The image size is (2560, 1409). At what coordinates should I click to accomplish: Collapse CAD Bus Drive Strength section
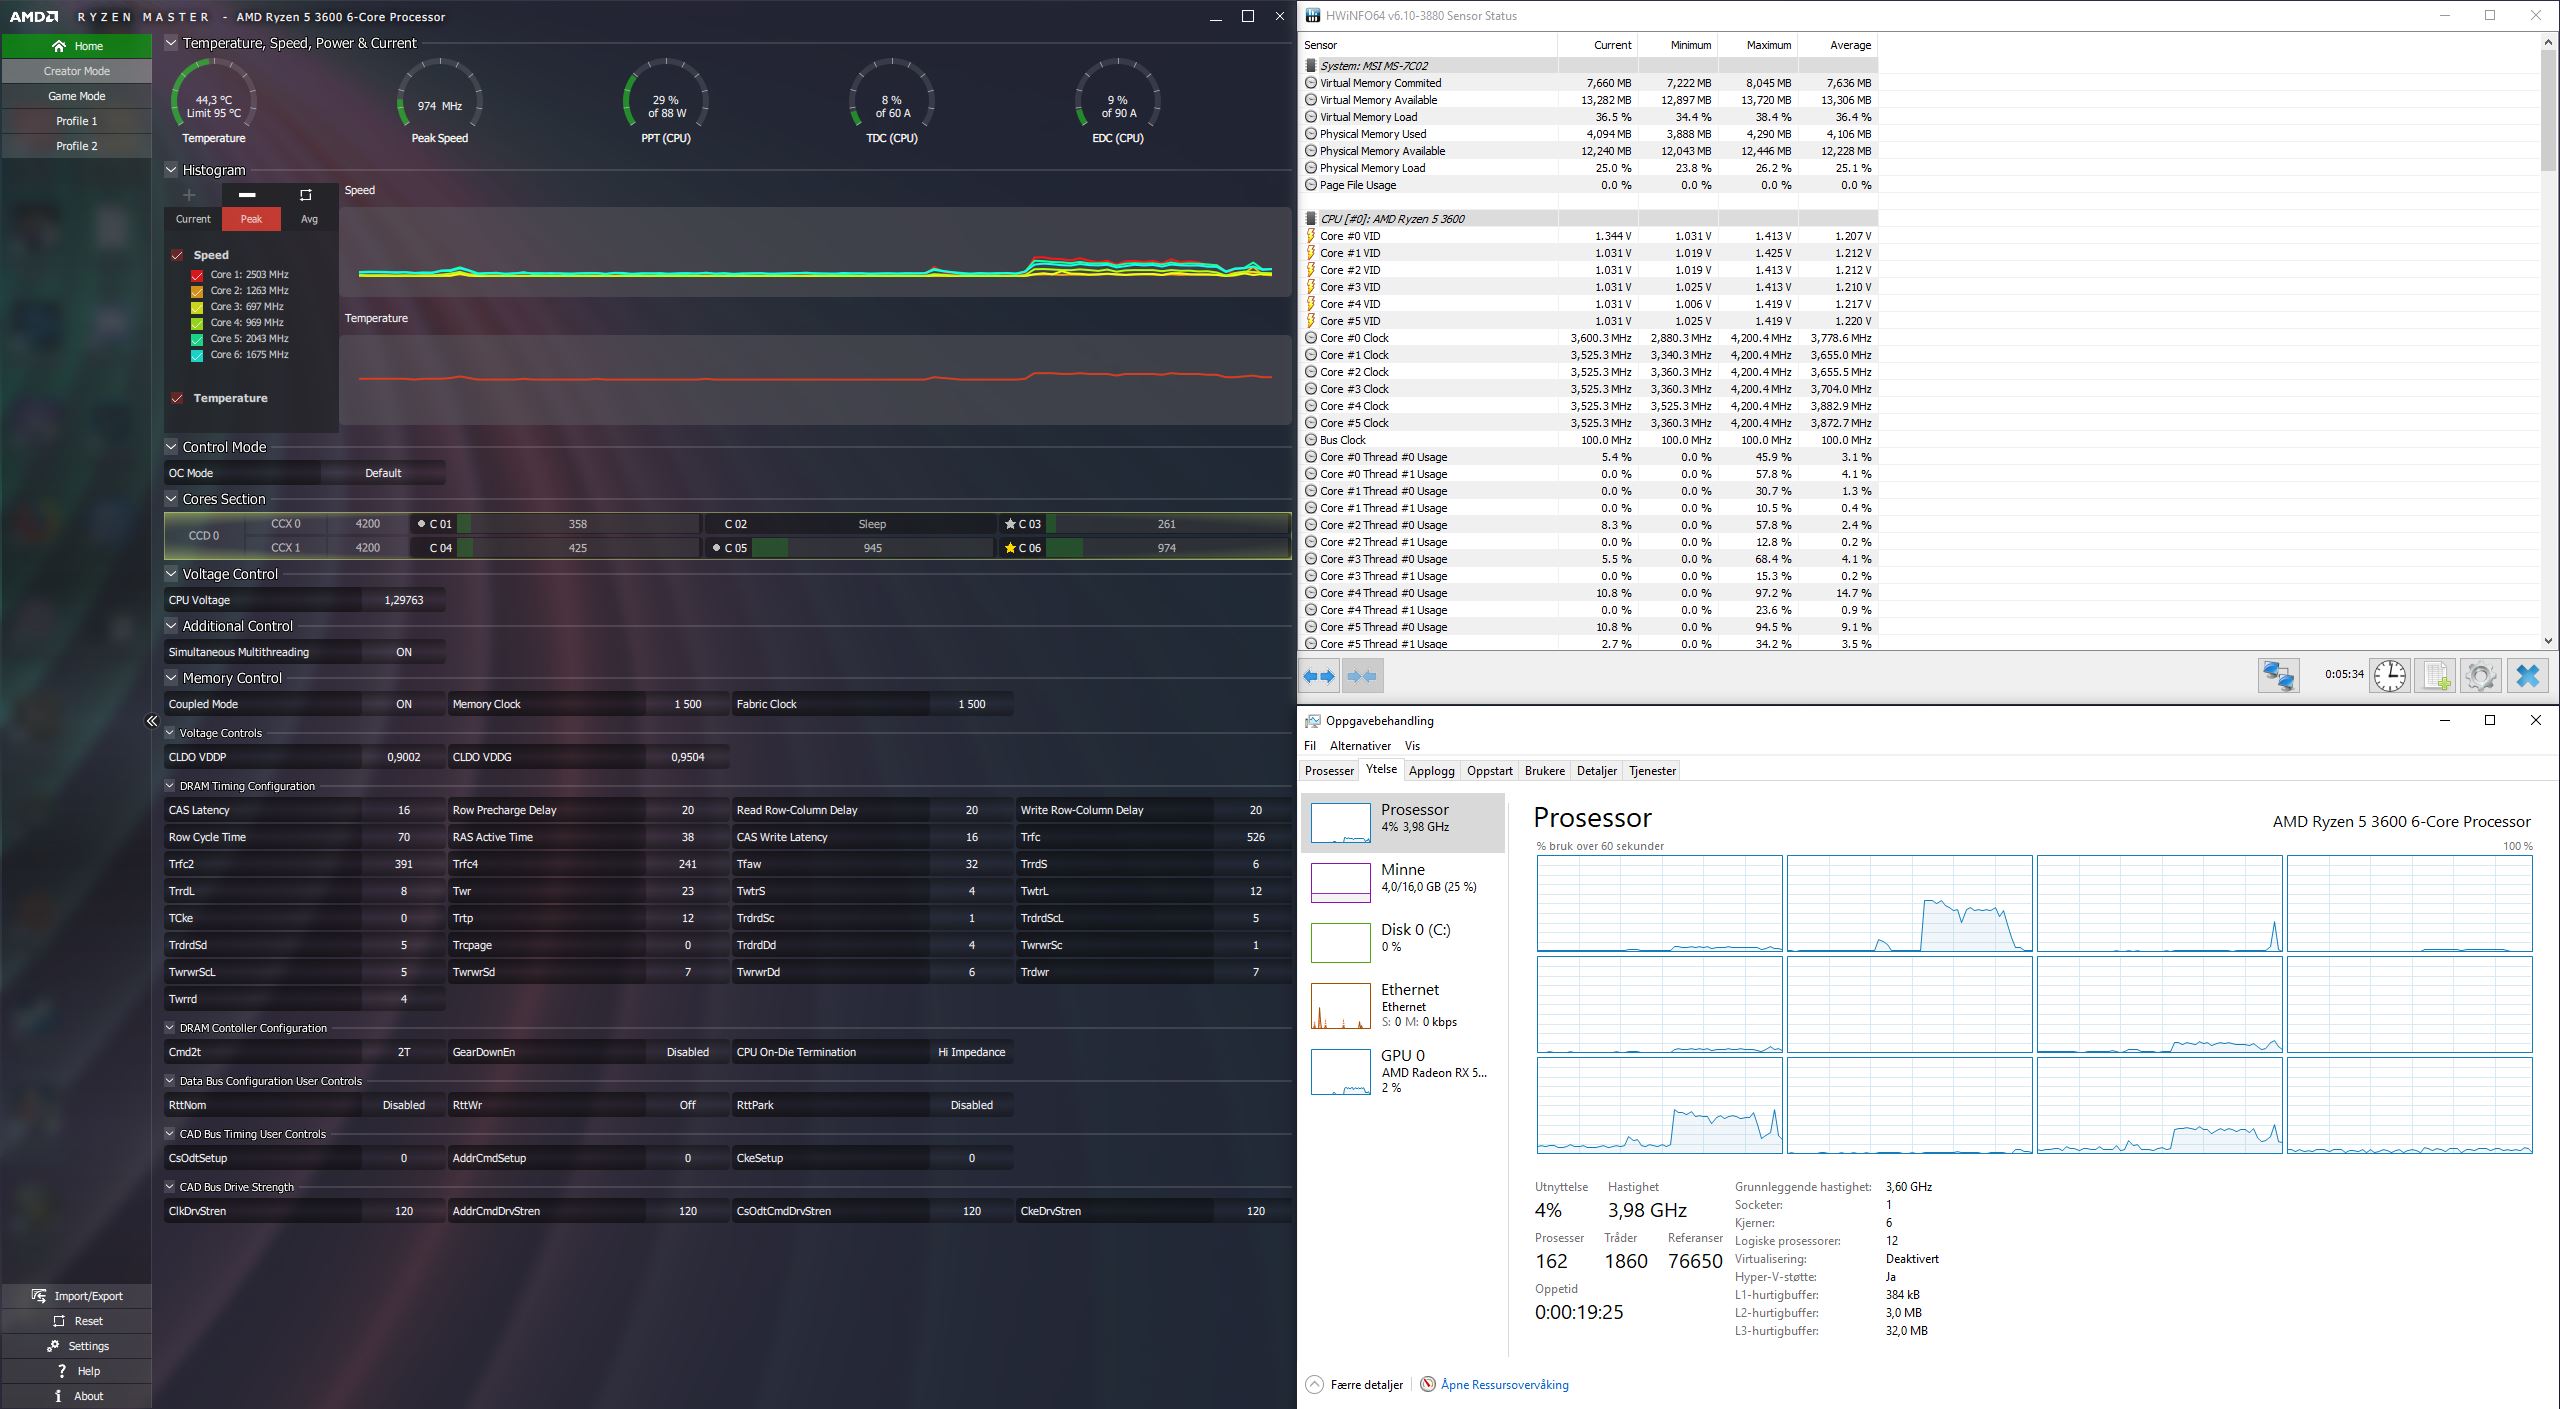(x=169, y=1187)
